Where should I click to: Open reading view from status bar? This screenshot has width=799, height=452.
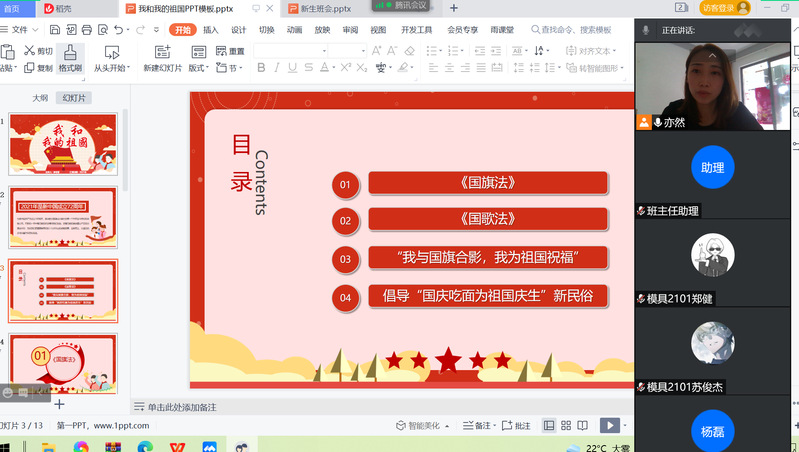(583, 426)
